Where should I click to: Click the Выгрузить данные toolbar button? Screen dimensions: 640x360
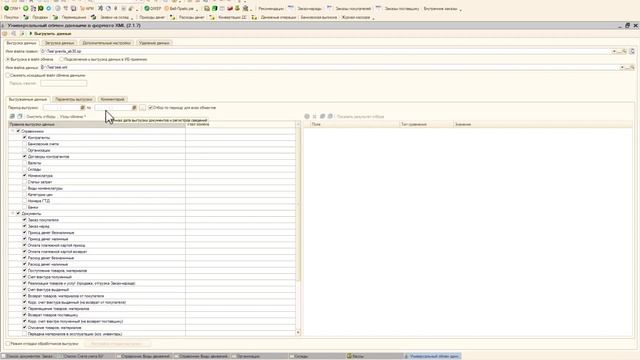click(x=50, y=33)
